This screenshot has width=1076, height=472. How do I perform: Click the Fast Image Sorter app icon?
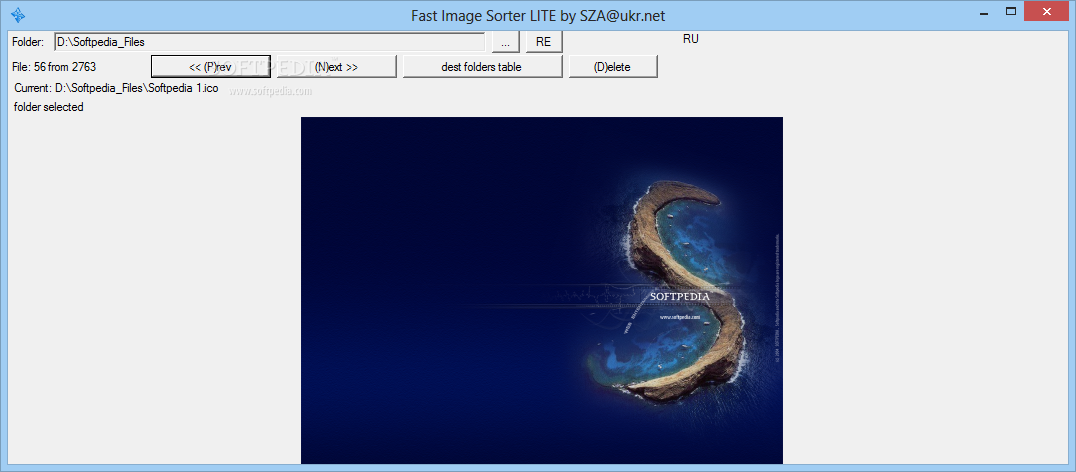pyautogui.click(x=19, y=14)
